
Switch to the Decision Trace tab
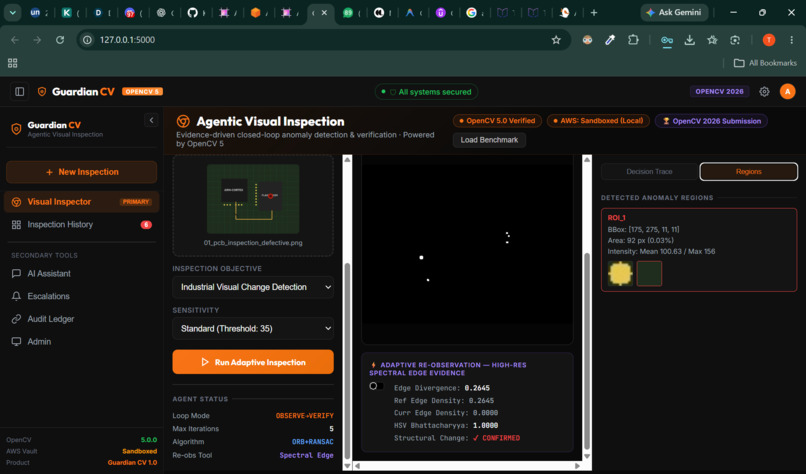pos(649,172)
